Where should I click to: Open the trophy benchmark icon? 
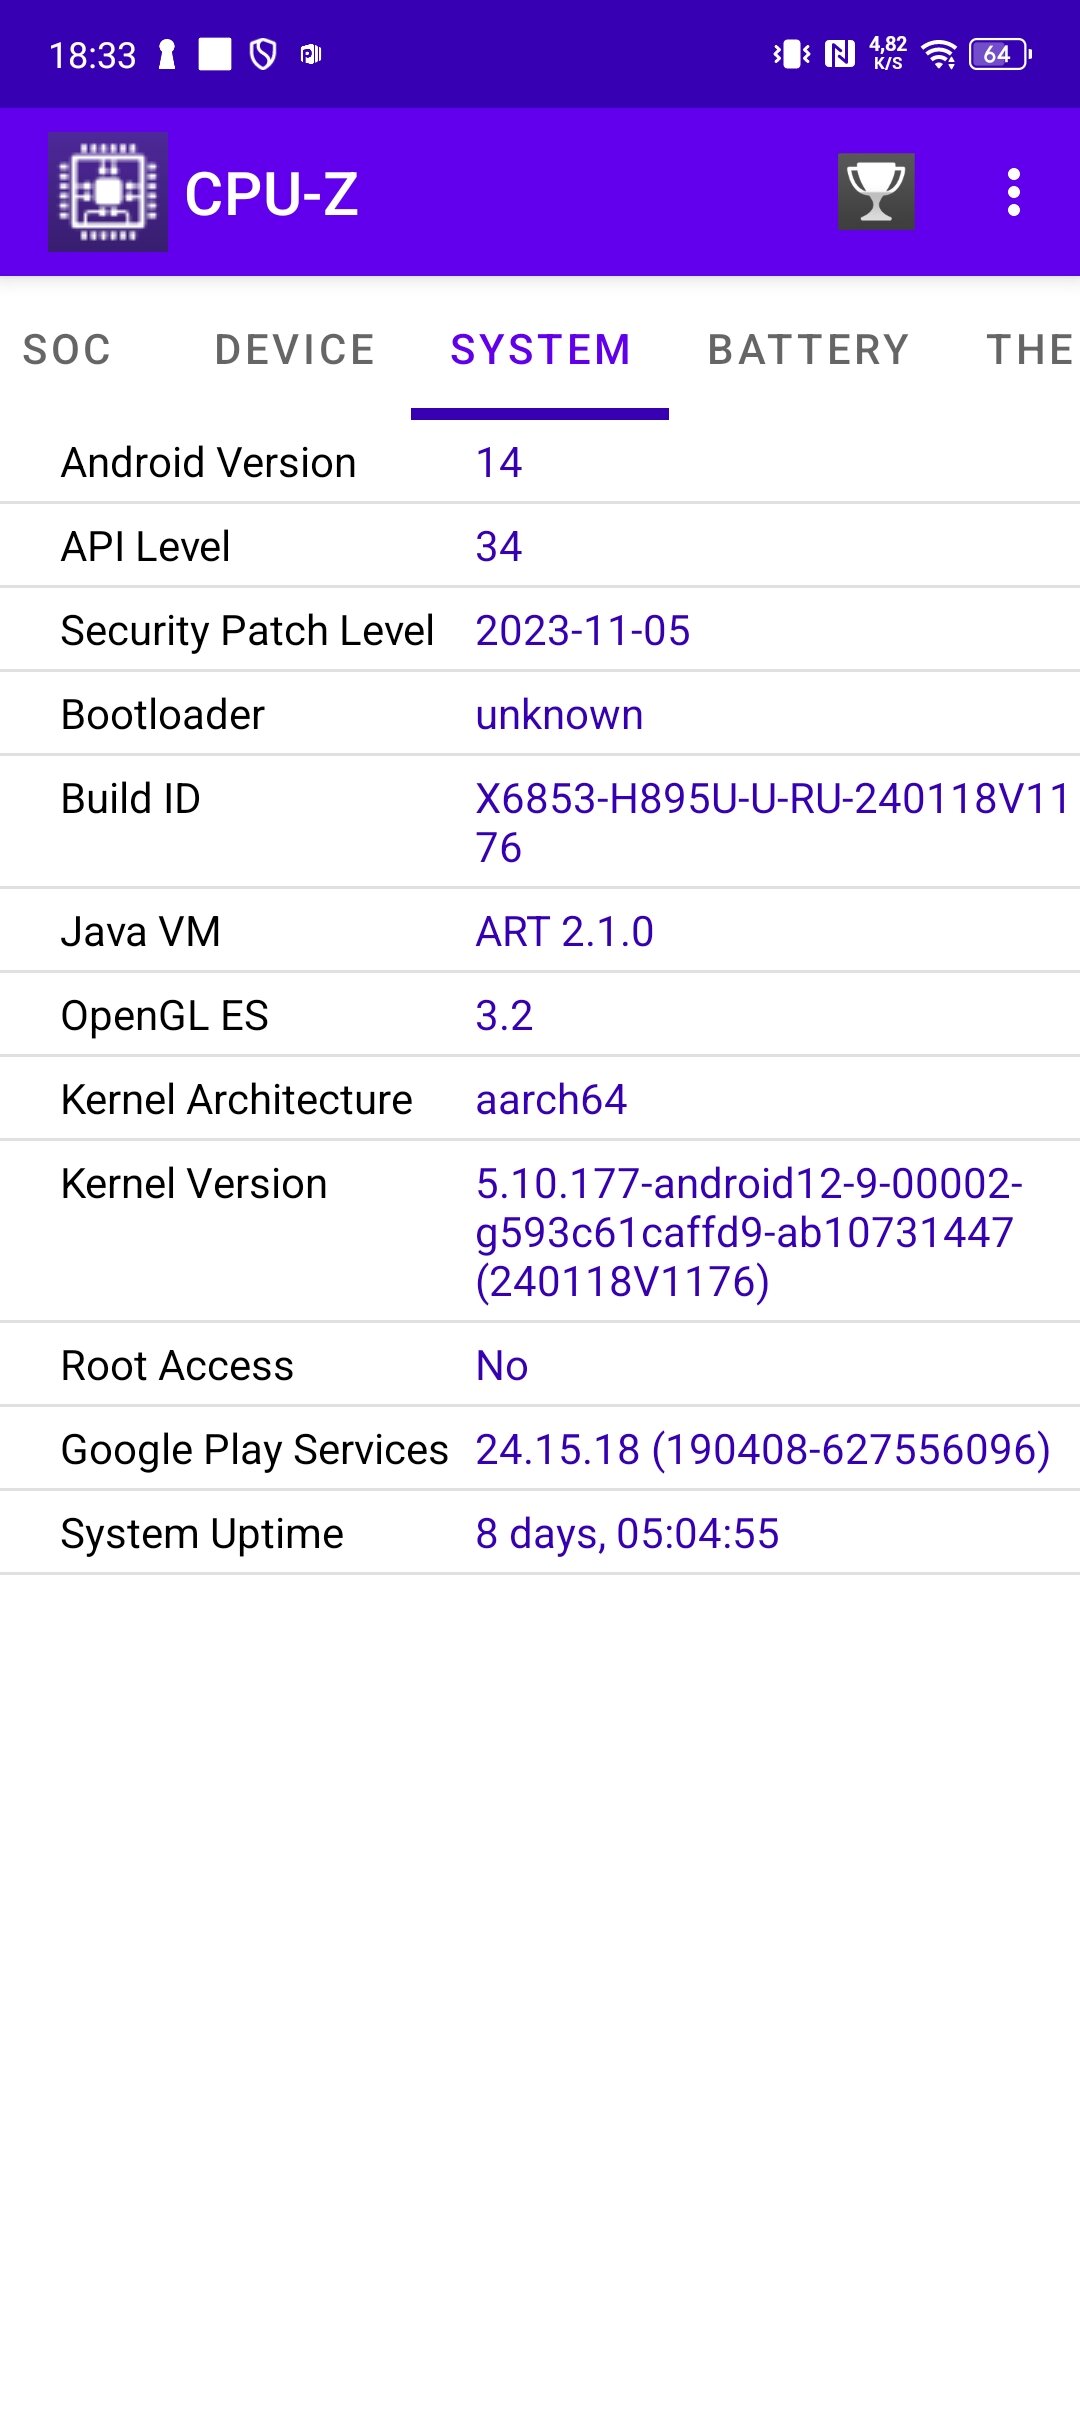coord(876,192)
